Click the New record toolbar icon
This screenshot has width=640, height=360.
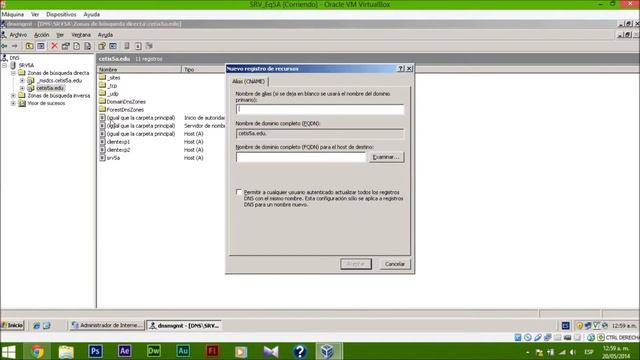point(138,46)
